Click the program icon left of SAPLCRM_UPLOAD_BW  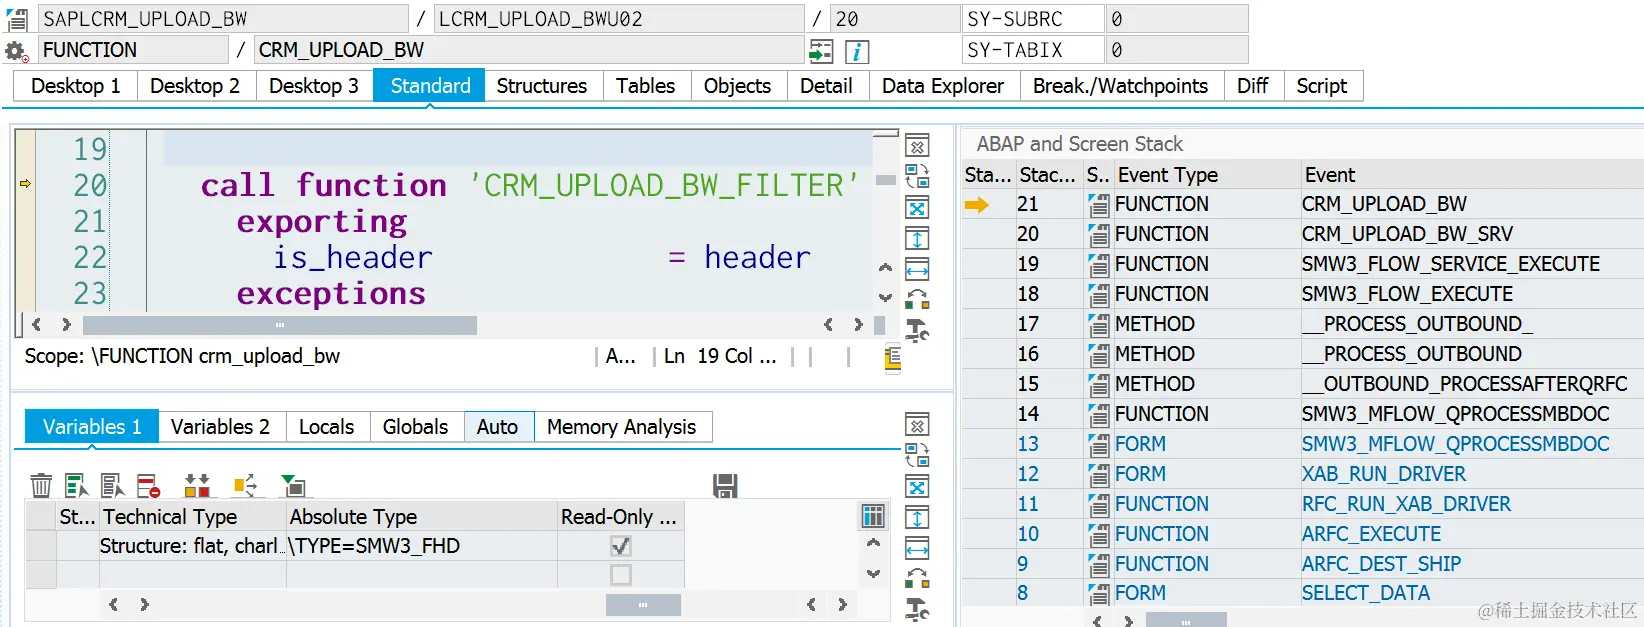17,19
